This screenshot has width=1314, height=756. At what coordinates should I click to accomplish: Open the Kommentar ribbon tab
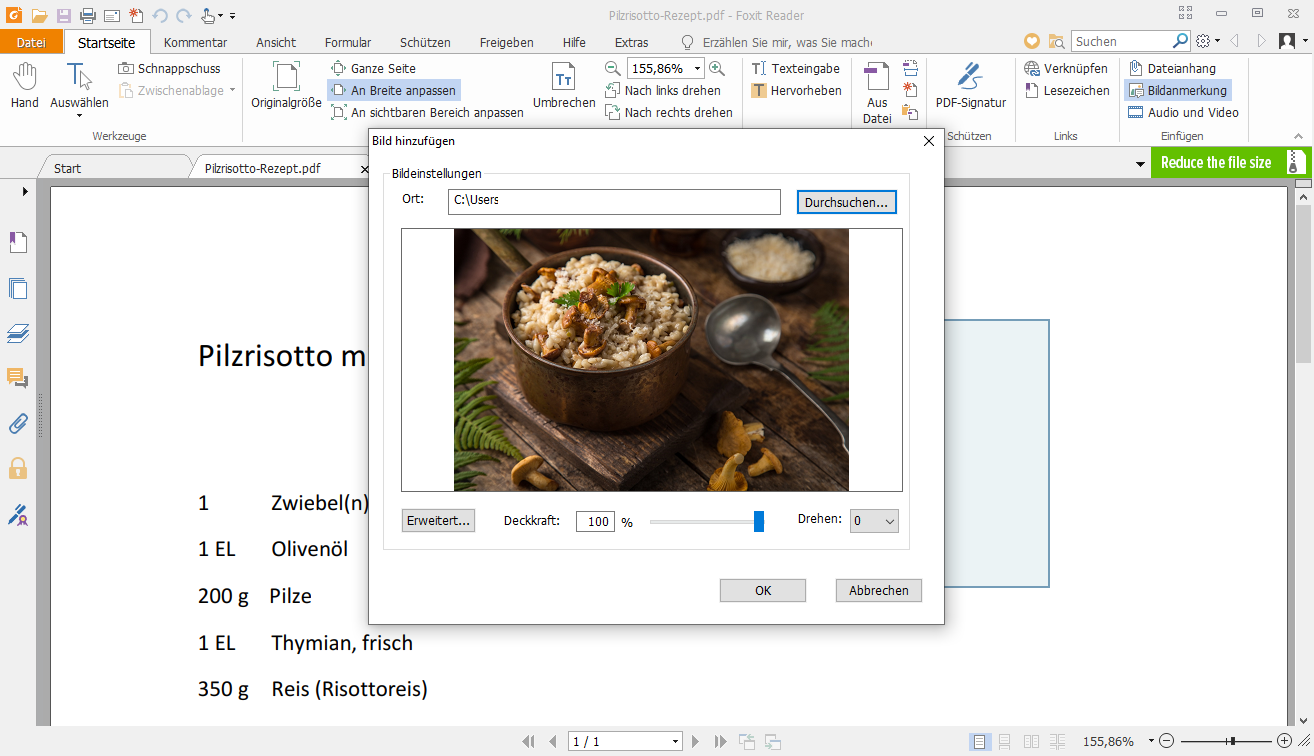coord(195,42)
